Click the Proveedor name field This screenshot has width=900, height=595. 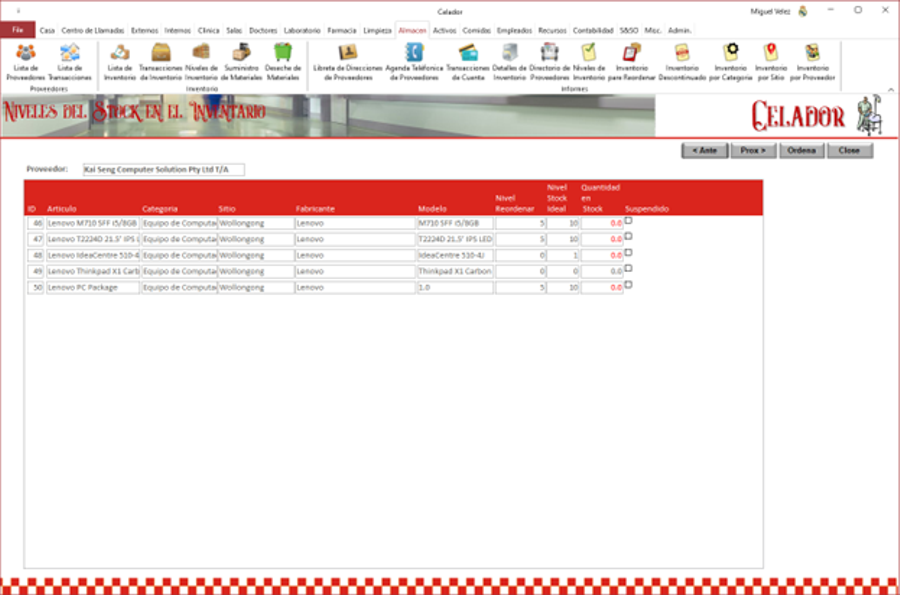coord(162,170)
